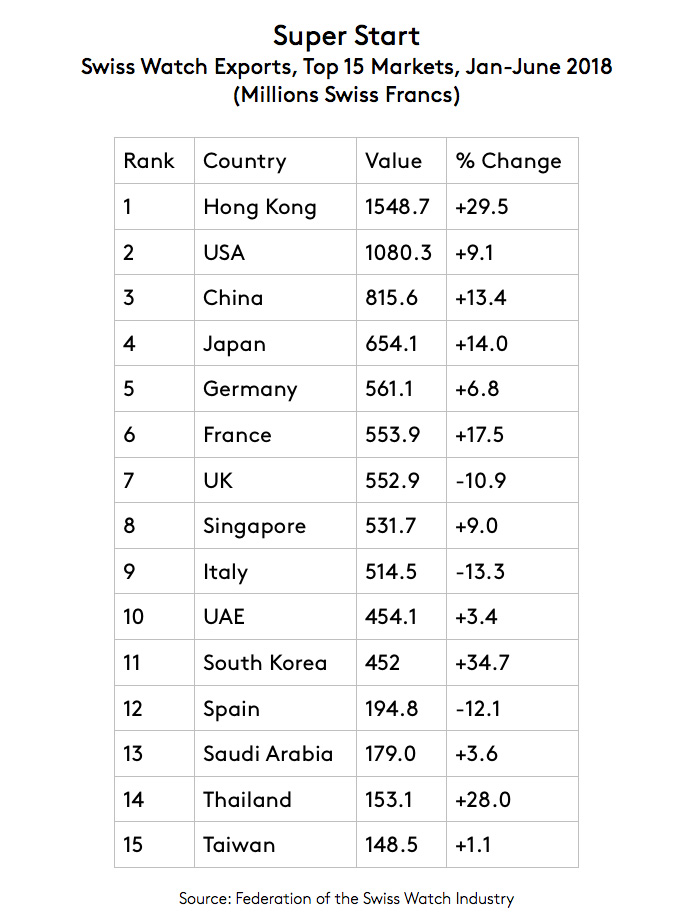Click the Country column header
The height and width of the screenshot is (915, 687).
coord(244,161)
